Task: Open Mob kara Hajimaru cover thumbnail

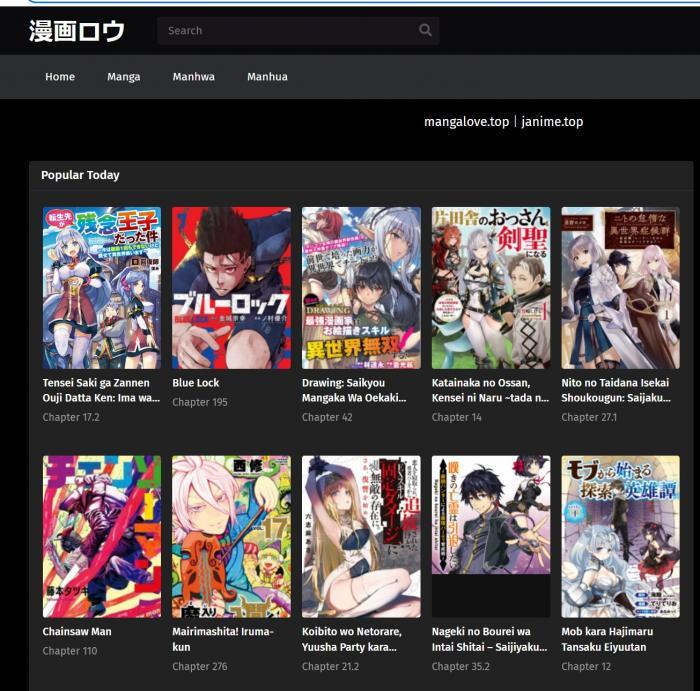Action: pos(620,537)
